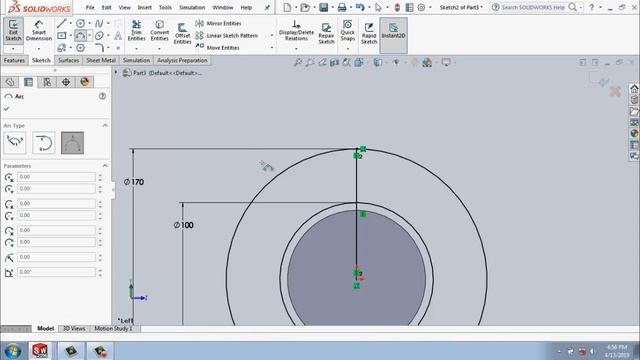Choose the Sketch Fillet tool
The width and height of the screenshot is (640, 360).
tap(99, 48)
